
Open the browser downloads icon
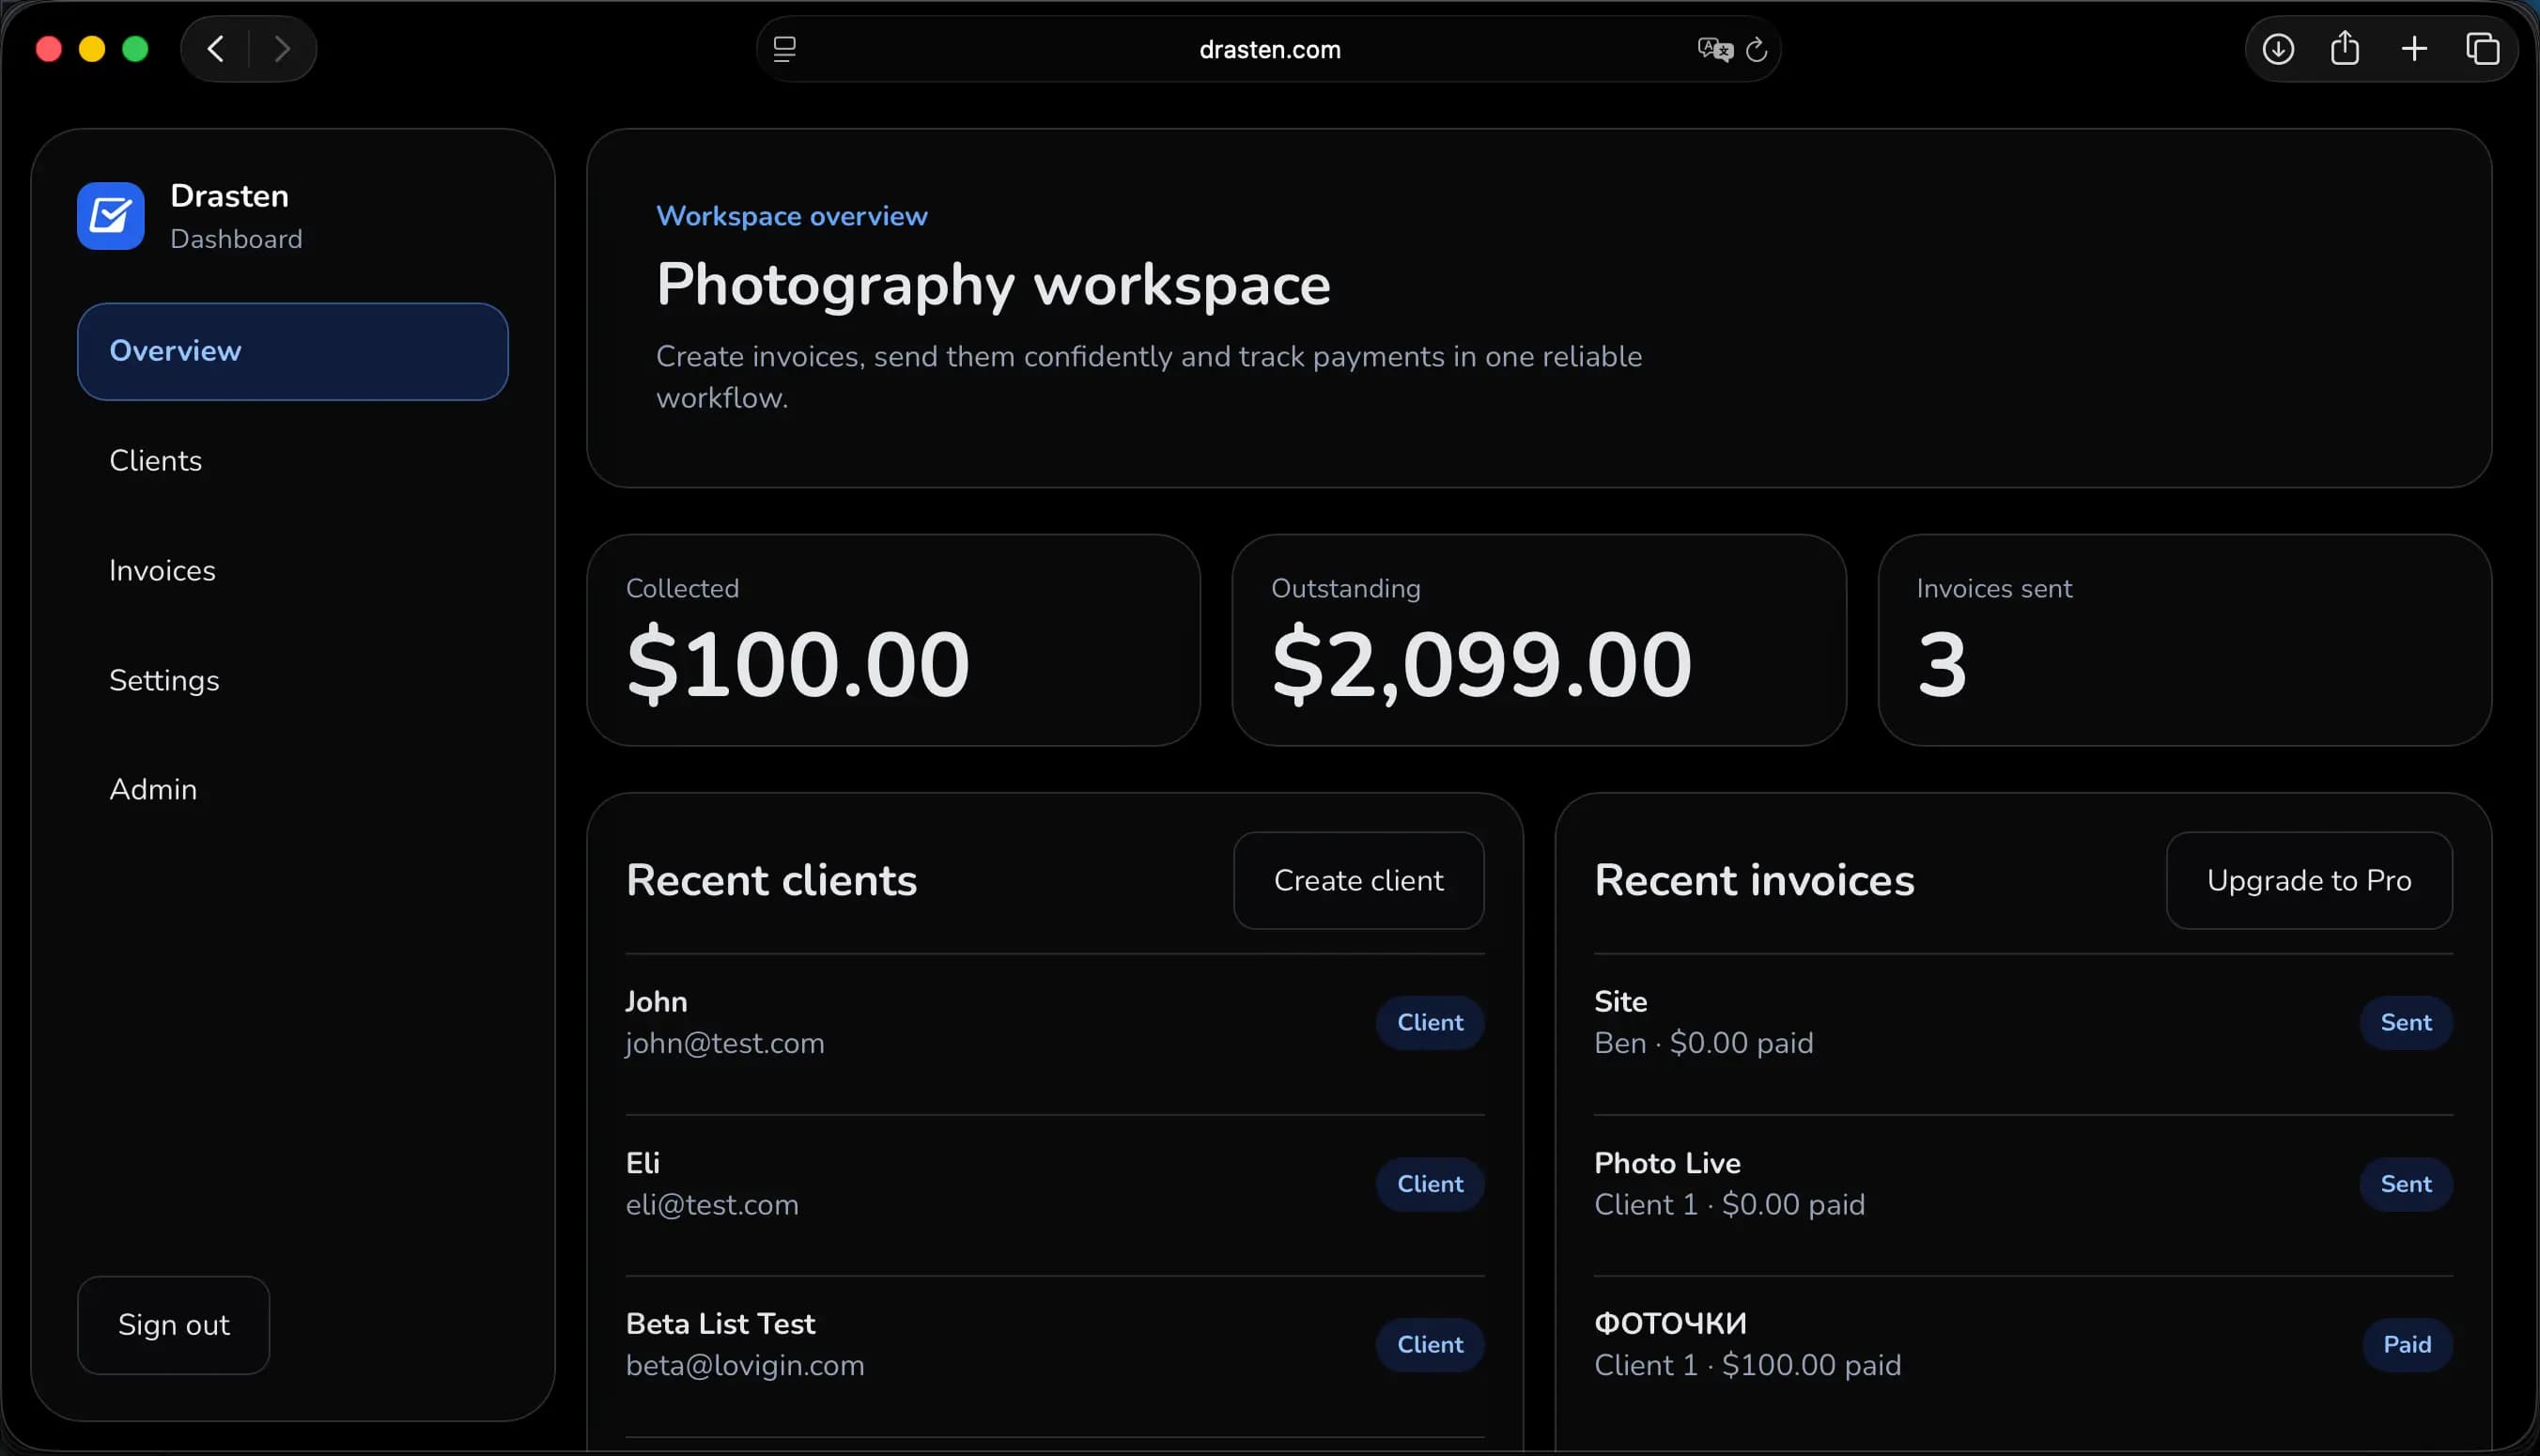click(2278, 49)
